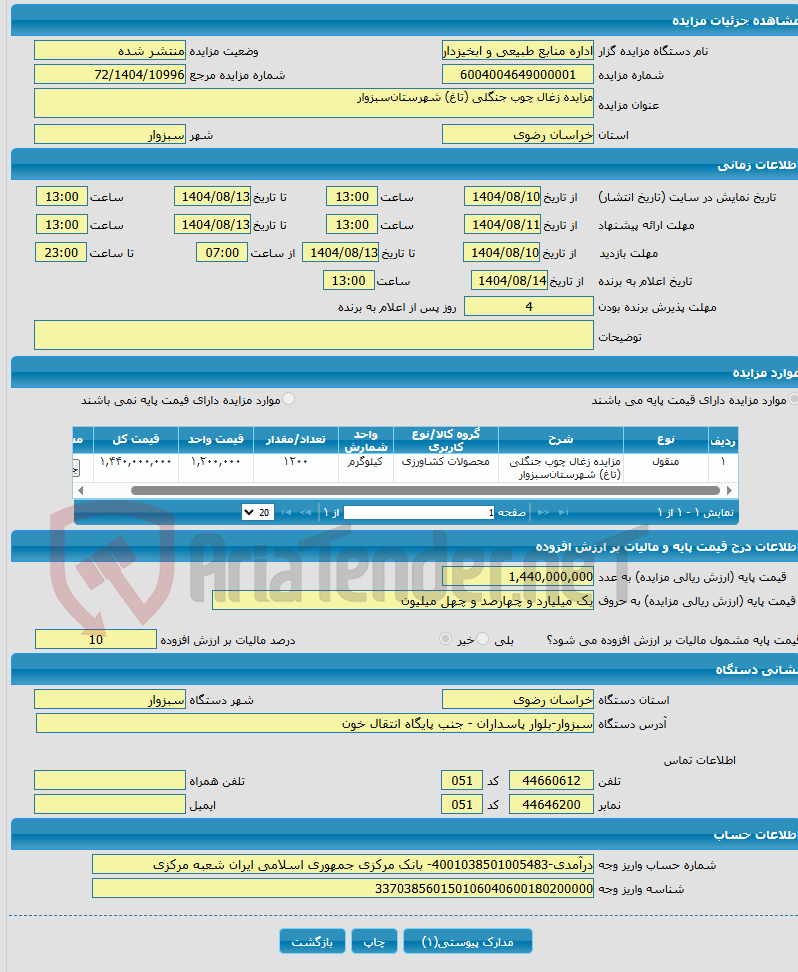This screenshot has height=972, width=798.
Task: Click proposal deadline start date 1404/08/11
Action: [x=503, y=224]
